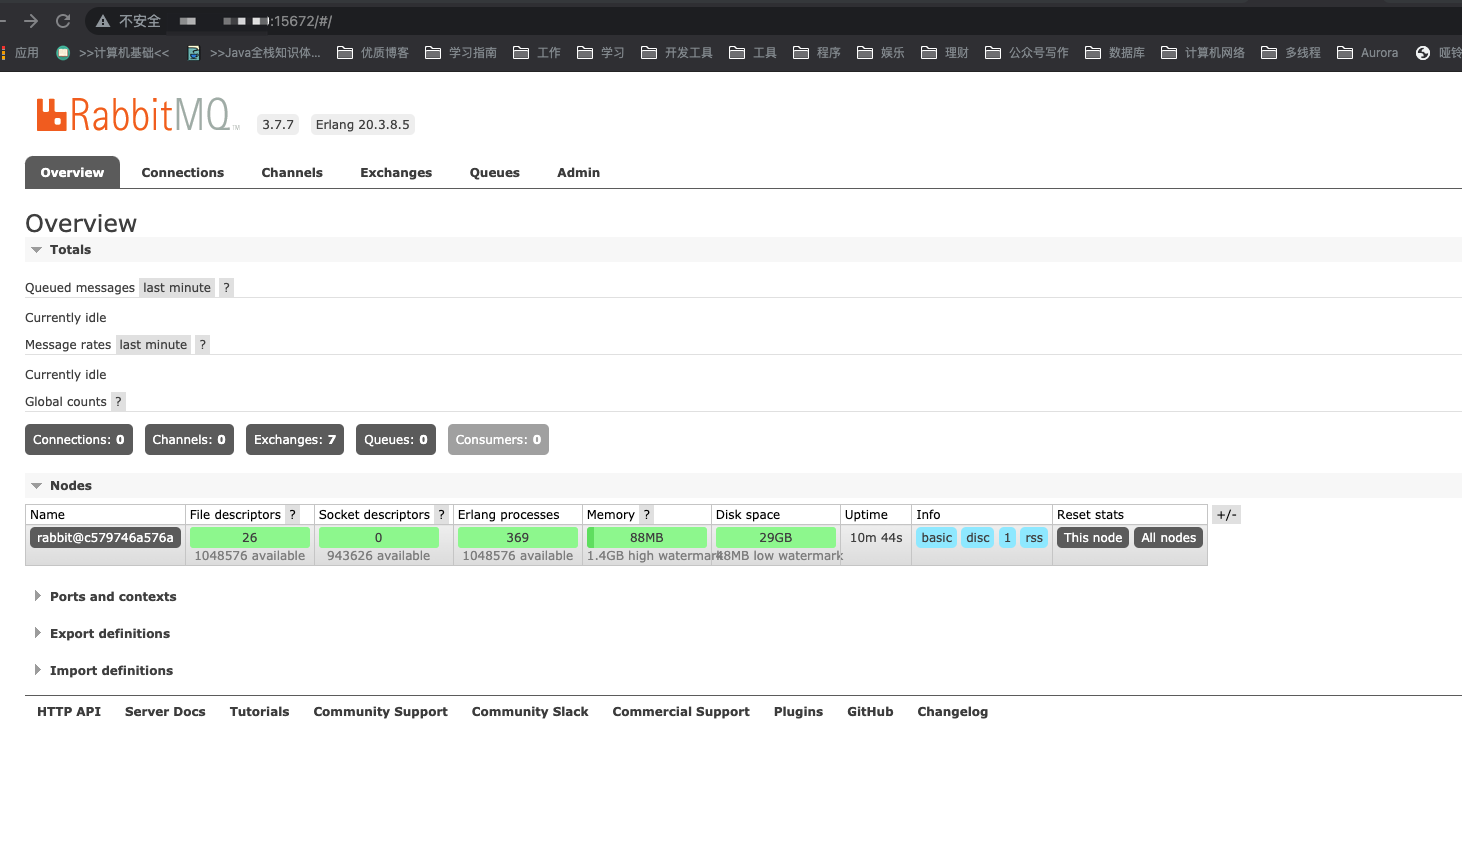This screenshot has width=1462, height=844.
Task: Open the Community Support footer link
Action: coord(381,712)
